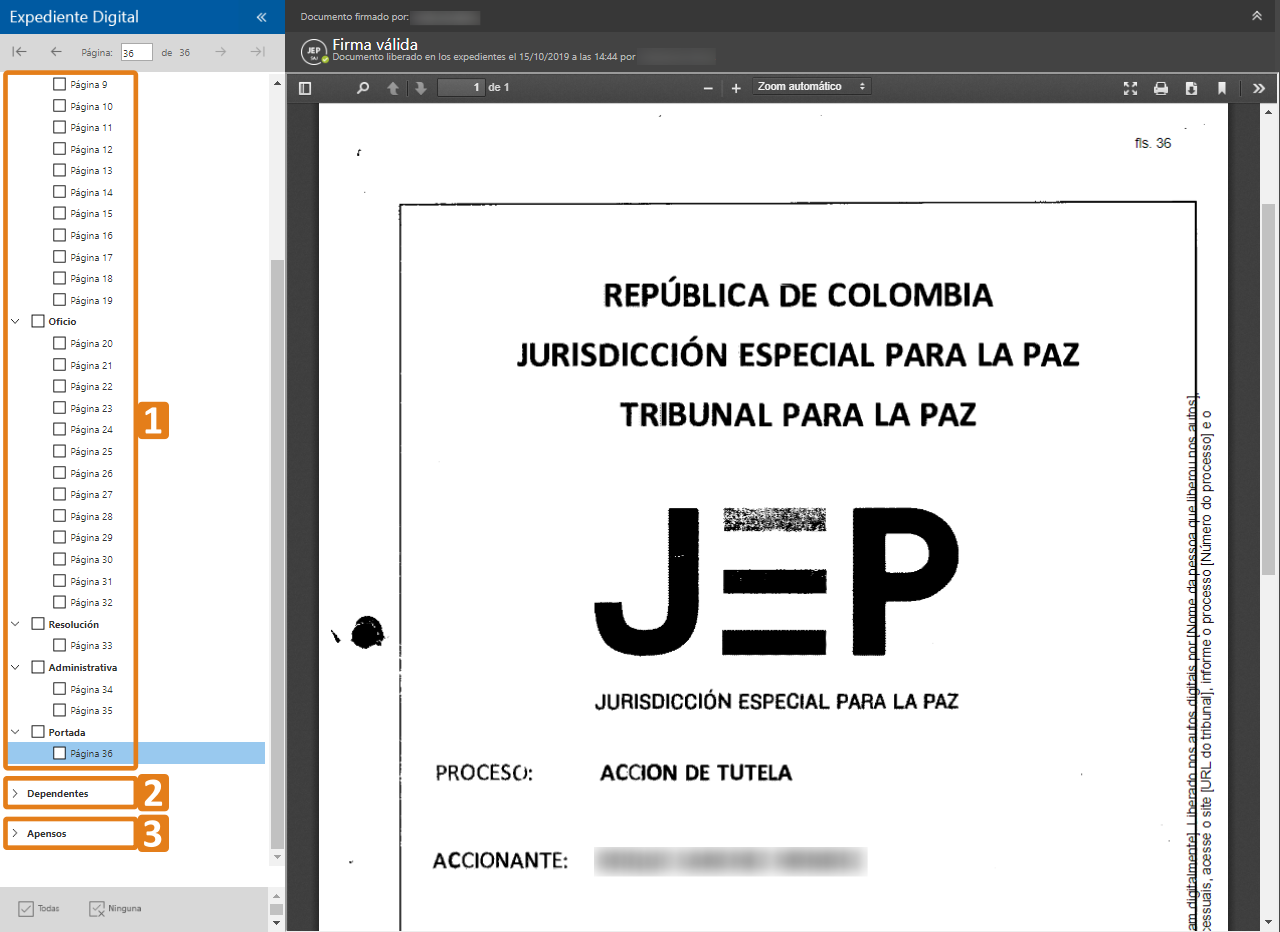Select Página 22 in the tree
This screenshot has width=1280, height=932.
[x=91, y=386]
